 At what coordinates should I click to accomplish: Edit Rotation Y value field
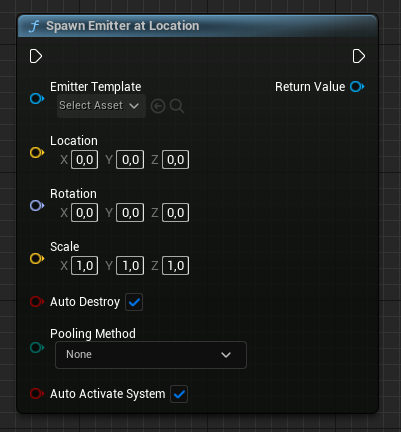coord(130,213)
